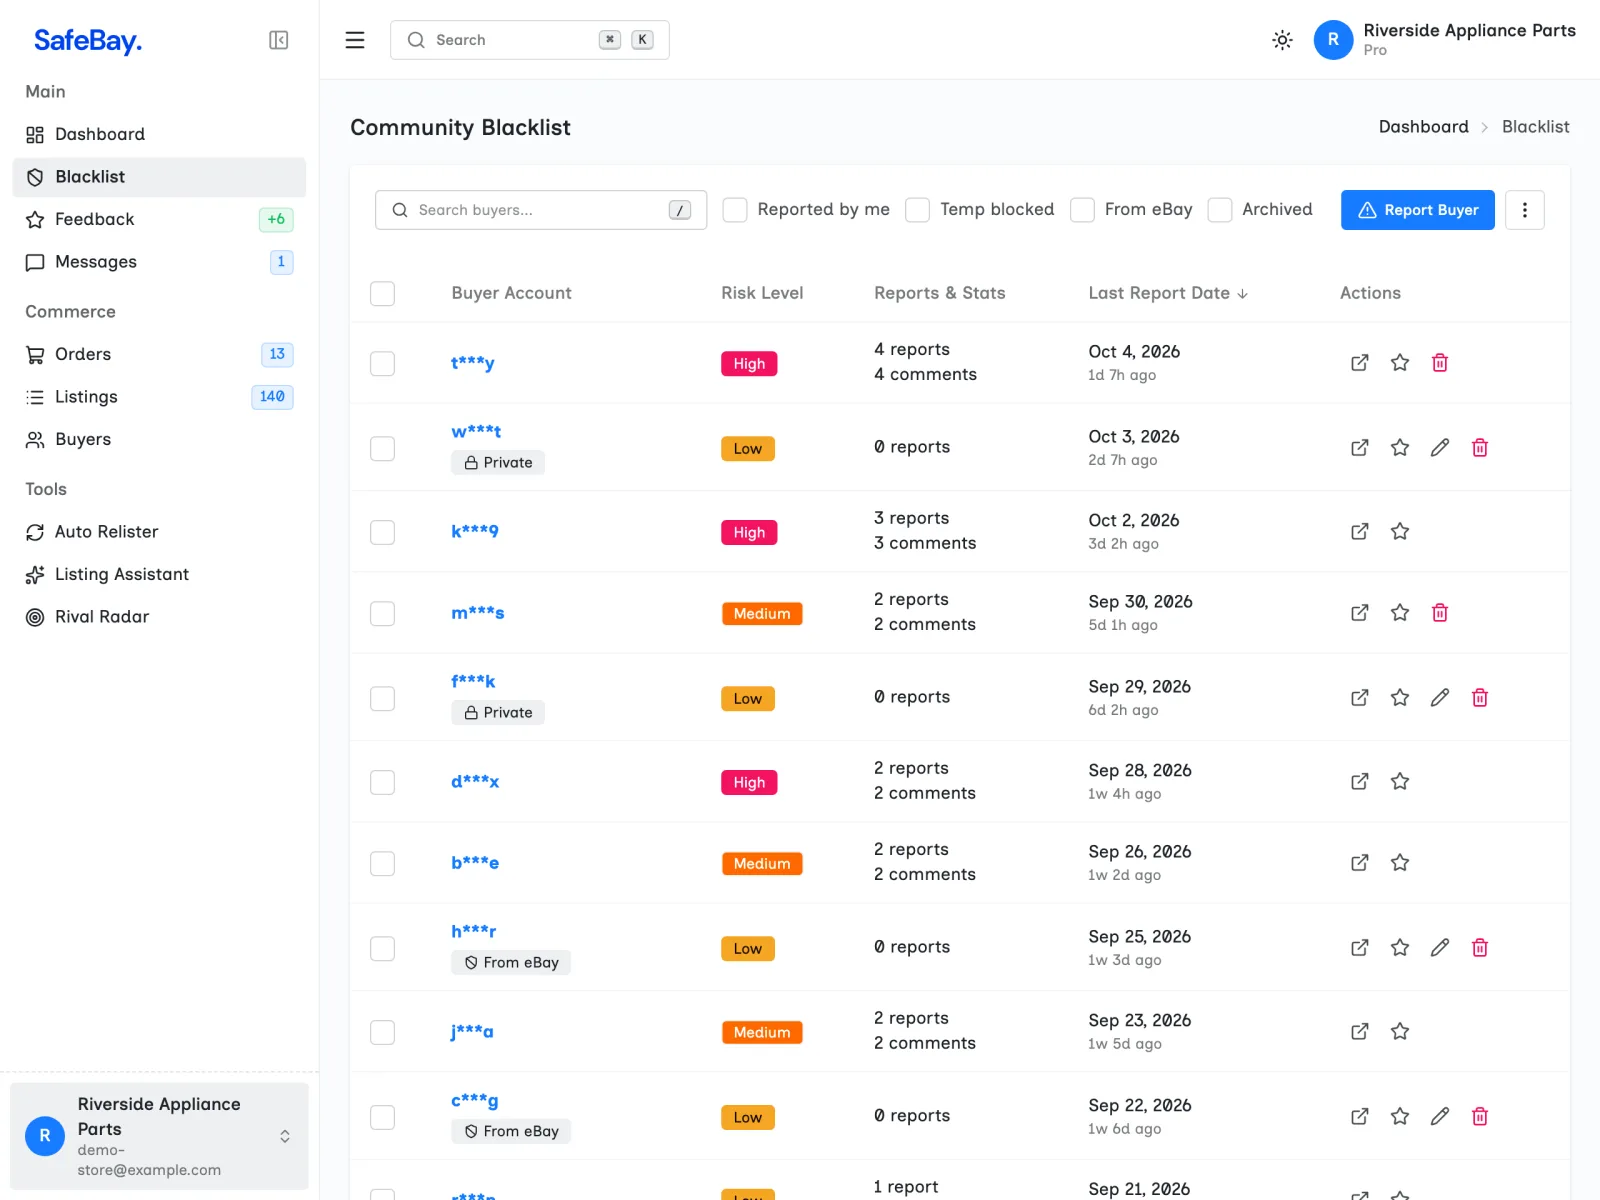
Task: Open the three-dot more options menu
Action: (1524, 210)
